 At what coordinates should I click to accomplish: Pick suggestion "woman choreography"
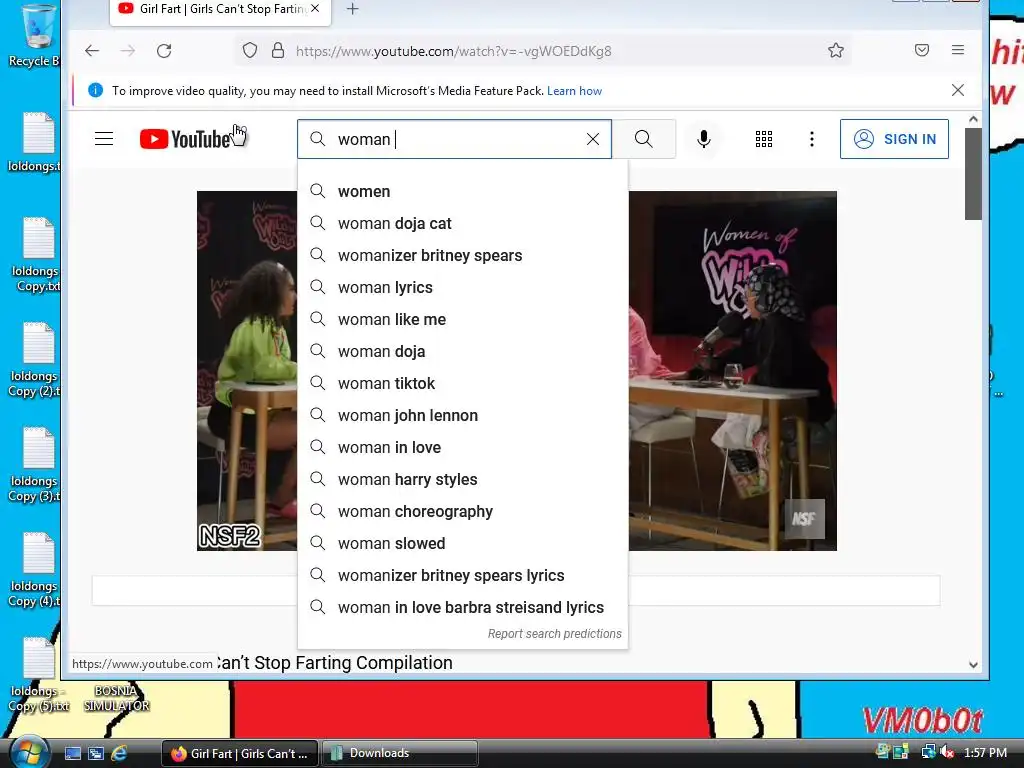462,511
